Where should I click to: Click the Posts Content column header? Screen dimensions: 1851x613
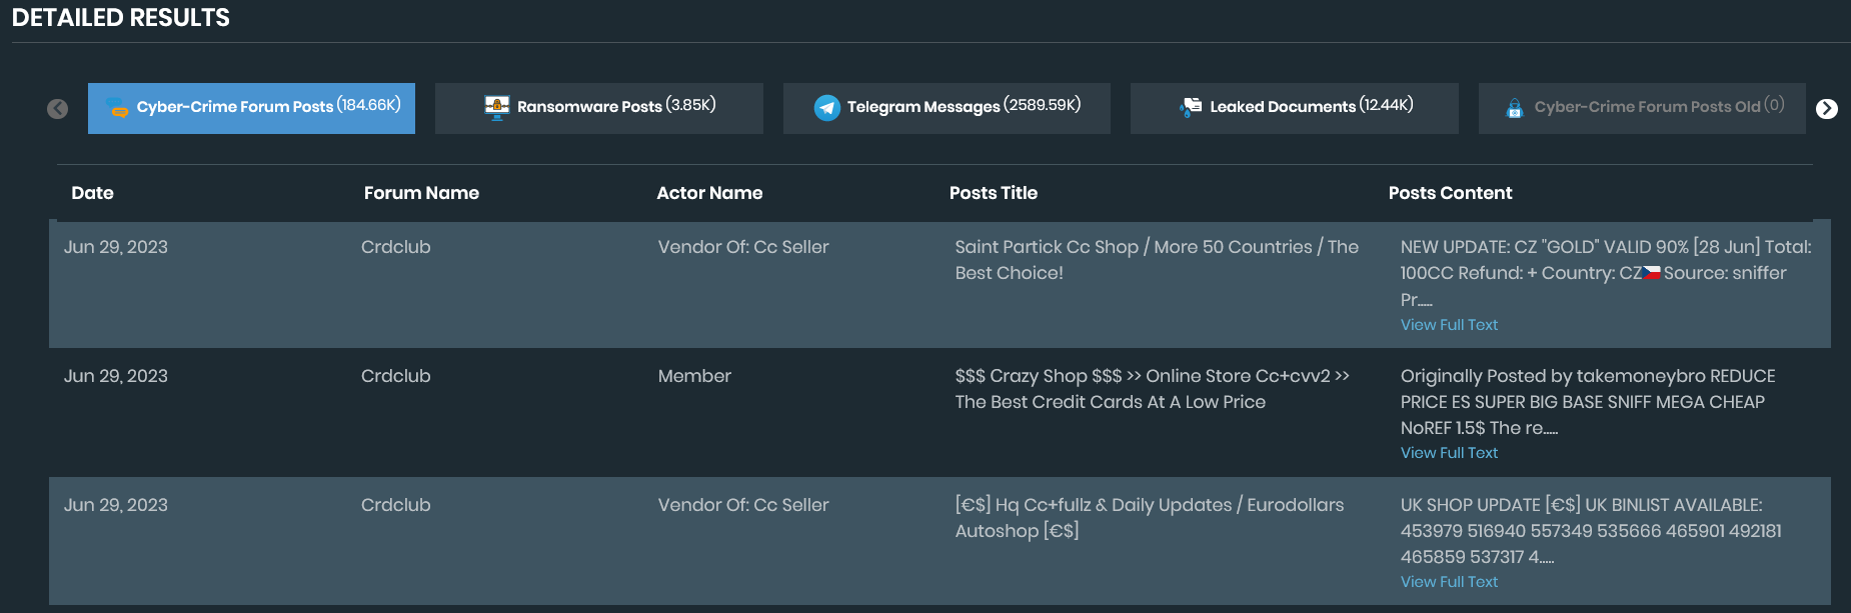pos(1450,193)
